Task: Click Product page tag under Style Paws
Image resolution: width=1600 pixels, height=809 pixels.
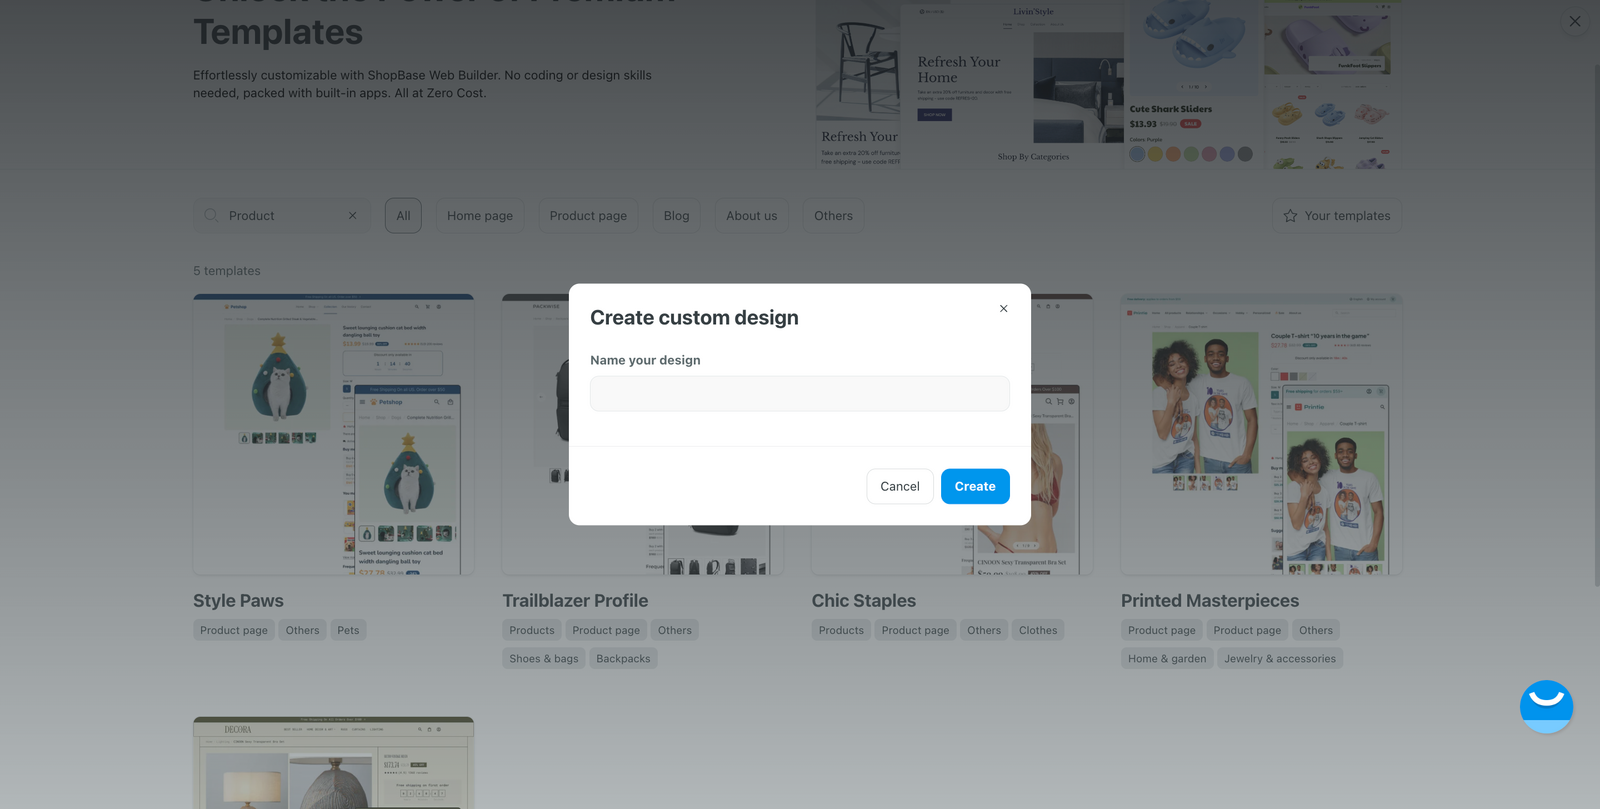Action: click(234, 630)
